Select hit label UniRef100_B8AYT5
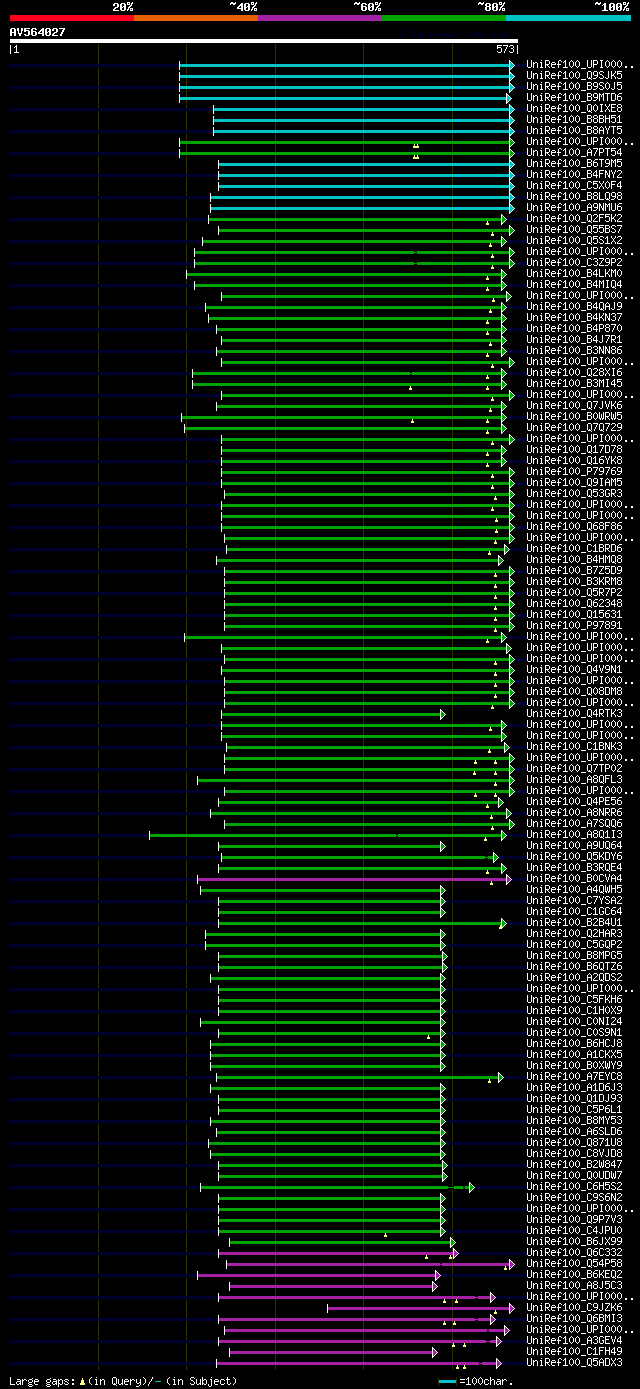640x1389 pixels. pos(575,130)
